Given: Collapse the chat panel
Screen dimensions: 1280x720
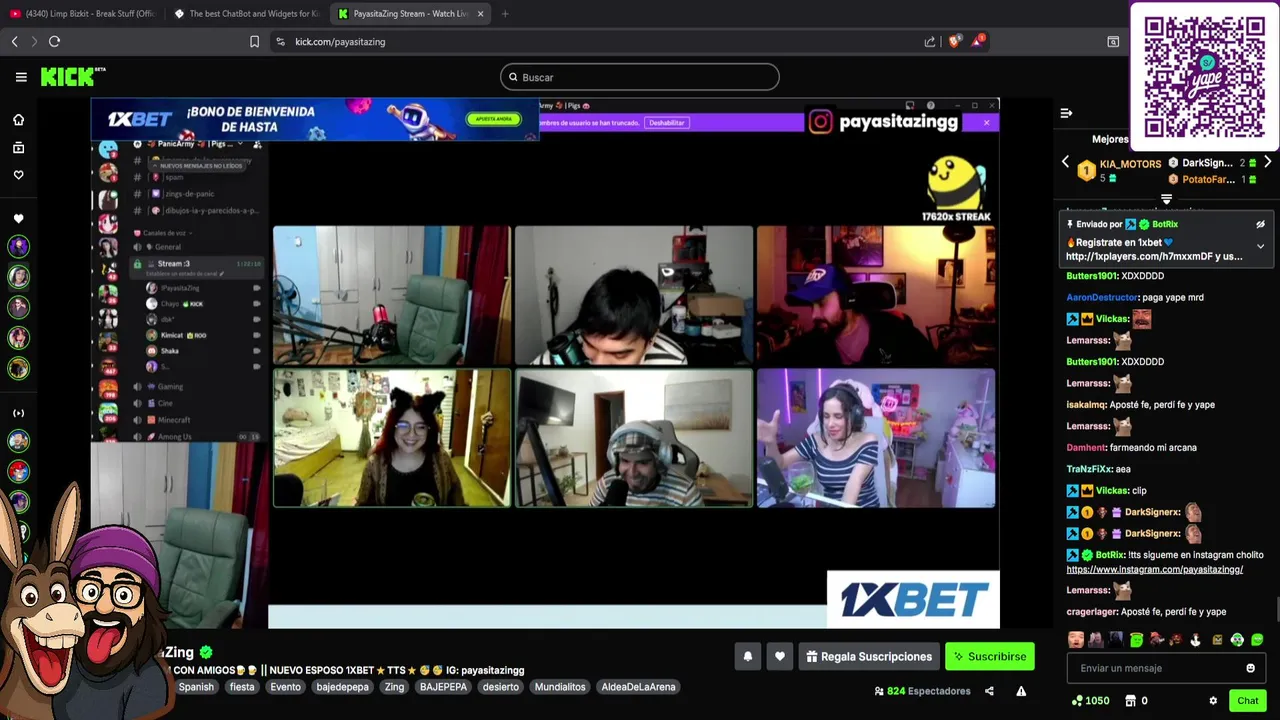Looking at the screenshot, I should click(x=1066, y=113).
